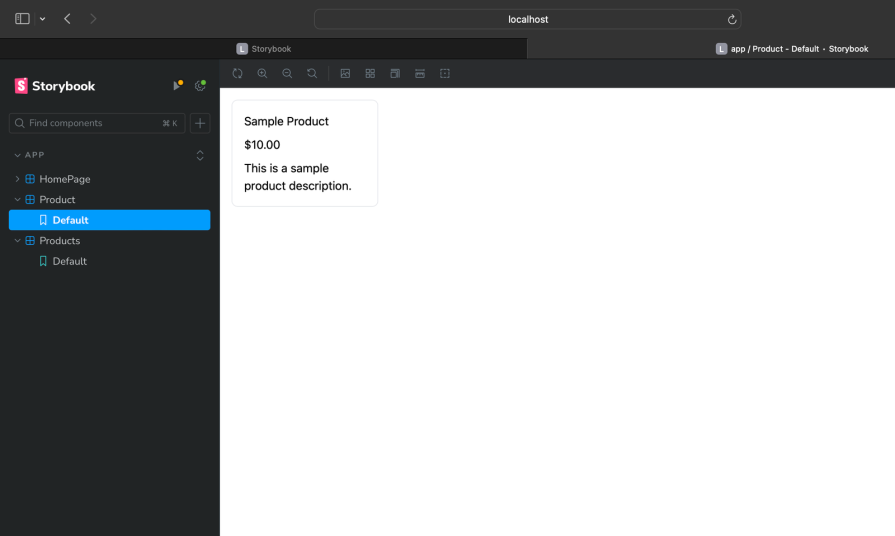Screen dimensions: 895x536
Task: Click the remount component icon
Action: [x=237, y=74]
